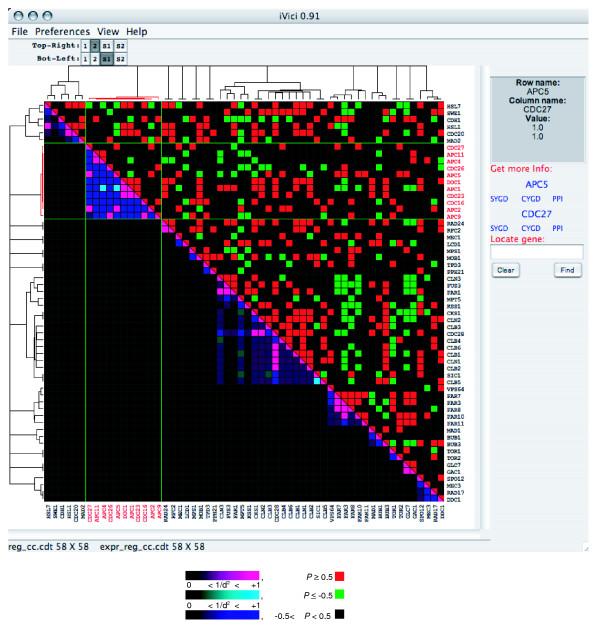Select dataset 1 for Top-Right triangle

pos(85,46)
